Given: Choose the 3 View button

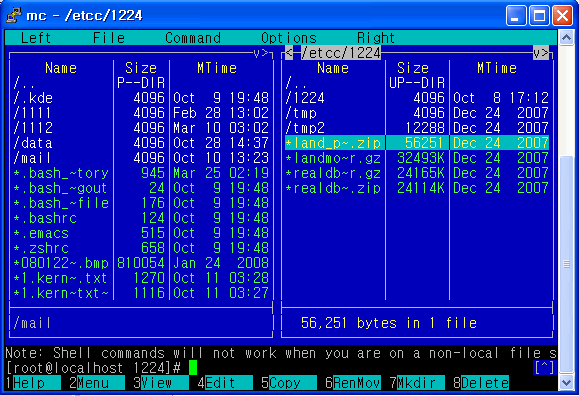Looking at the screenshot, I should (x=161, y=383).
